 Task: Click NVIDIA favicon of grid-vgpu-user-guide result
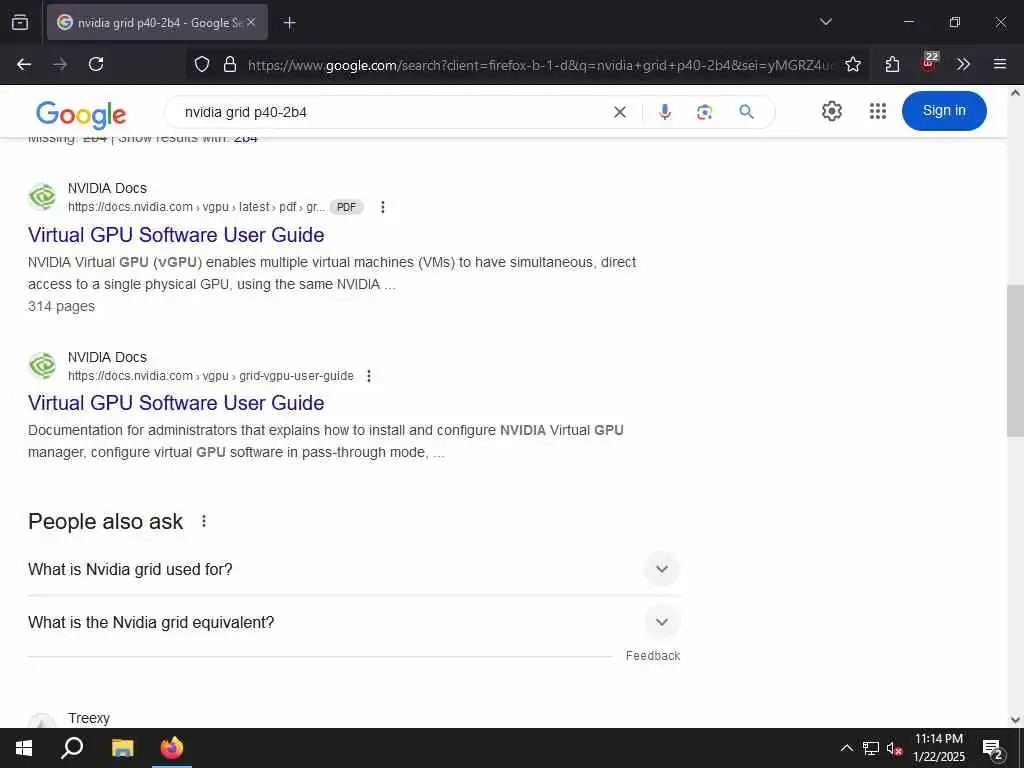[x=42, y=366]
